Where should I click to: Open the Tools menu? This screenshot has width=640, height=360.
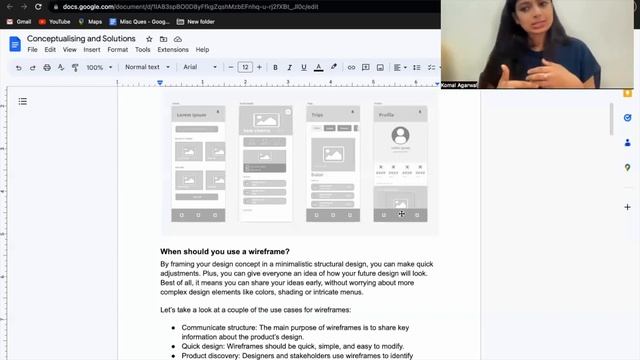[x=142, y=50]
